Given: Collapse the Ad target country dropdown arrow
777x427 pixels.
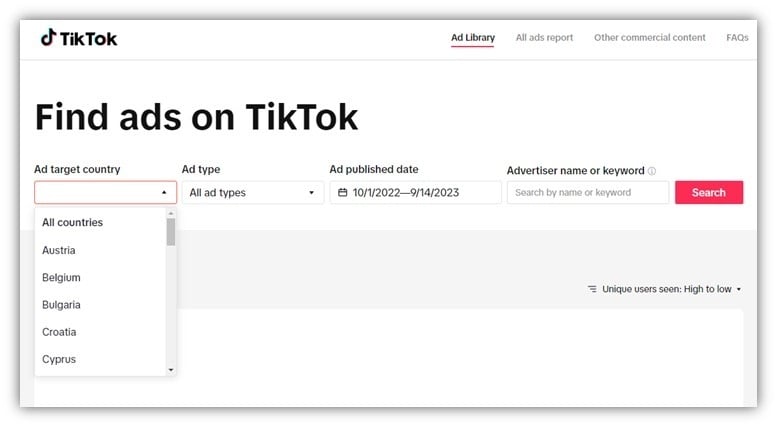Looking at the screenshot, I should click(164, 192).
